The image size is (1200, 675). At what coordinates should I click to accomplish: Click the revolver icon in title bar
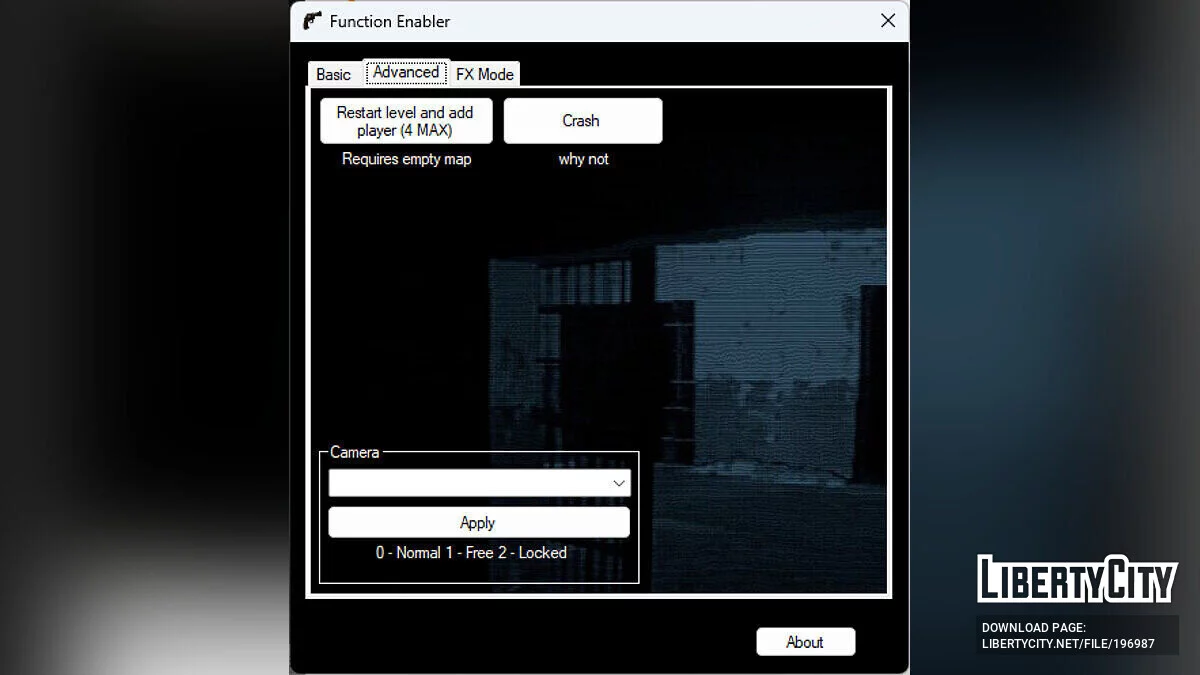click(312, 21)
